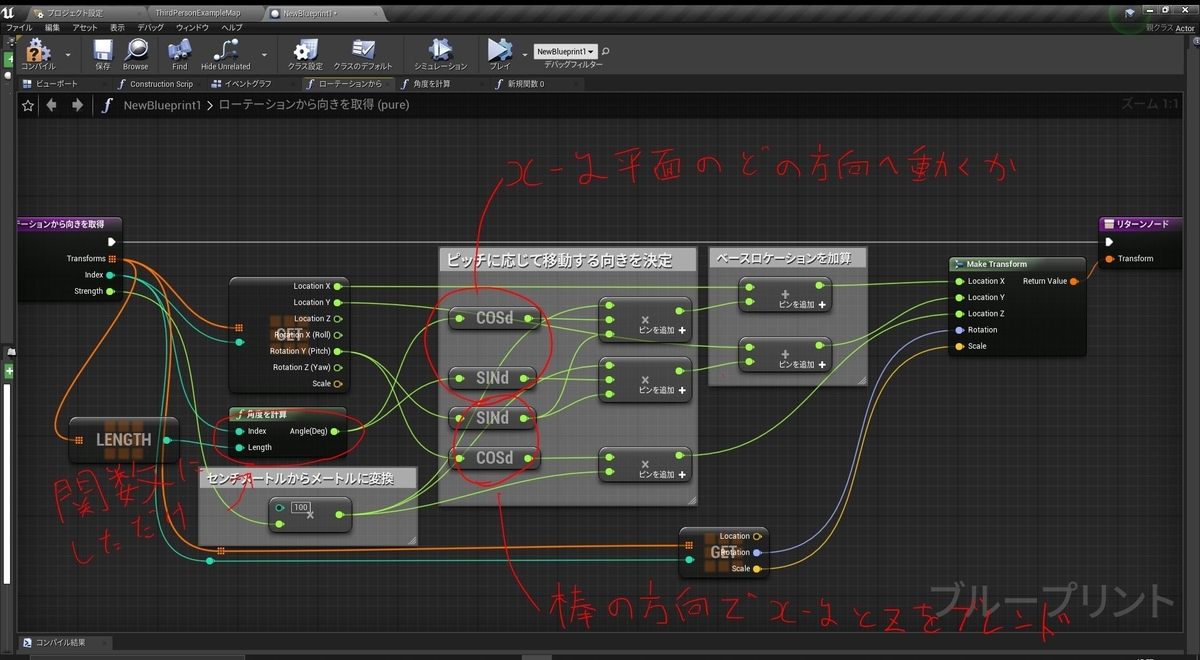Click the Transforms array pin on entry node
The height and width of the screenshot is (660, 1200).
(111, 259)
